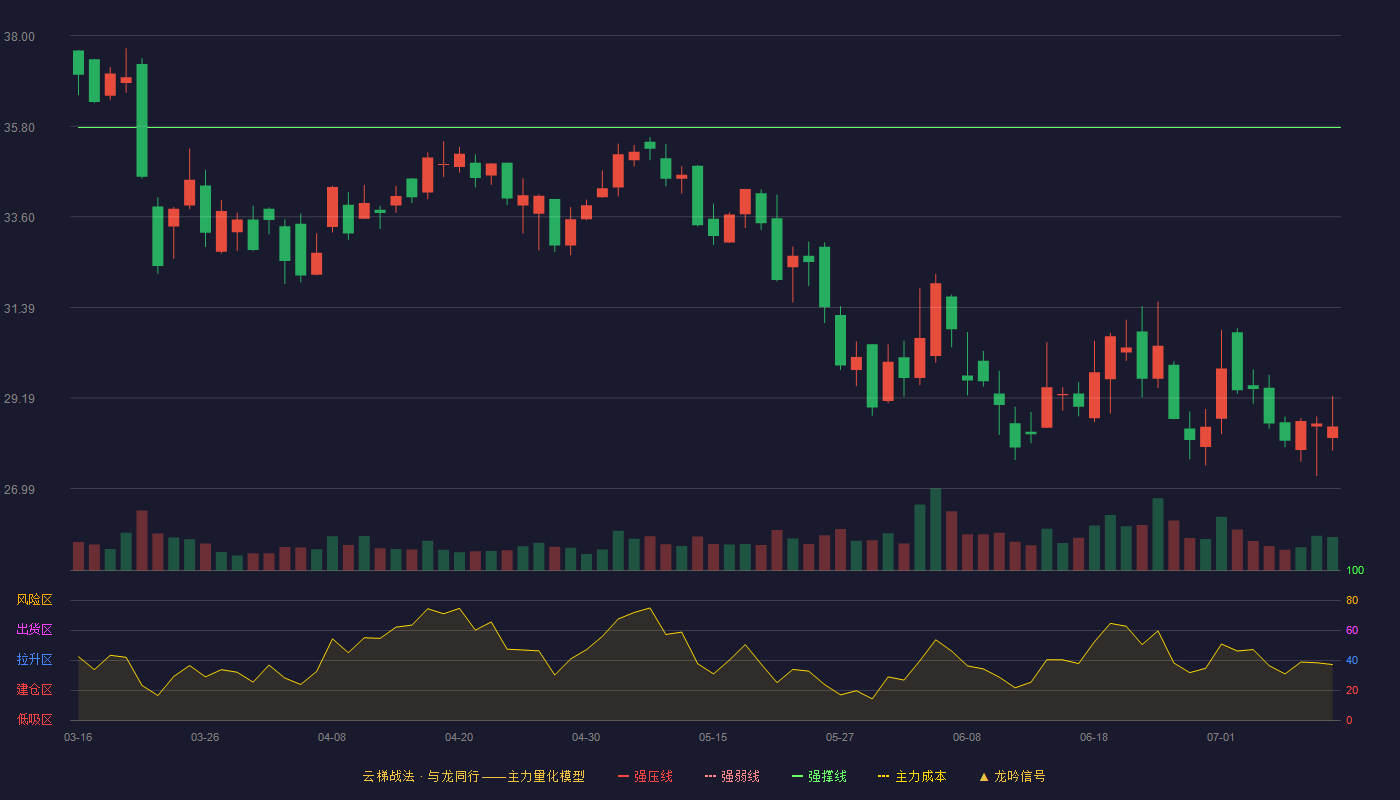This screenshot has height=800, width=1400.
Task: Click the blue 40 indicator scale label
Action: click(x=1352, y=660)
